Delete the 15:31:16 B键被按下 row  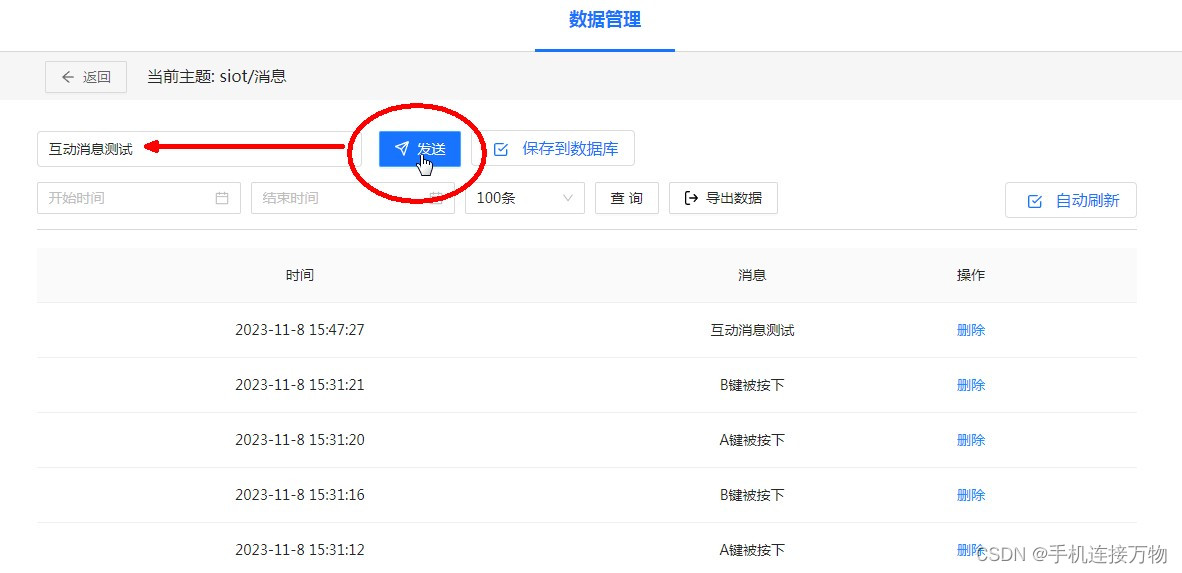[x=971, y=495]
